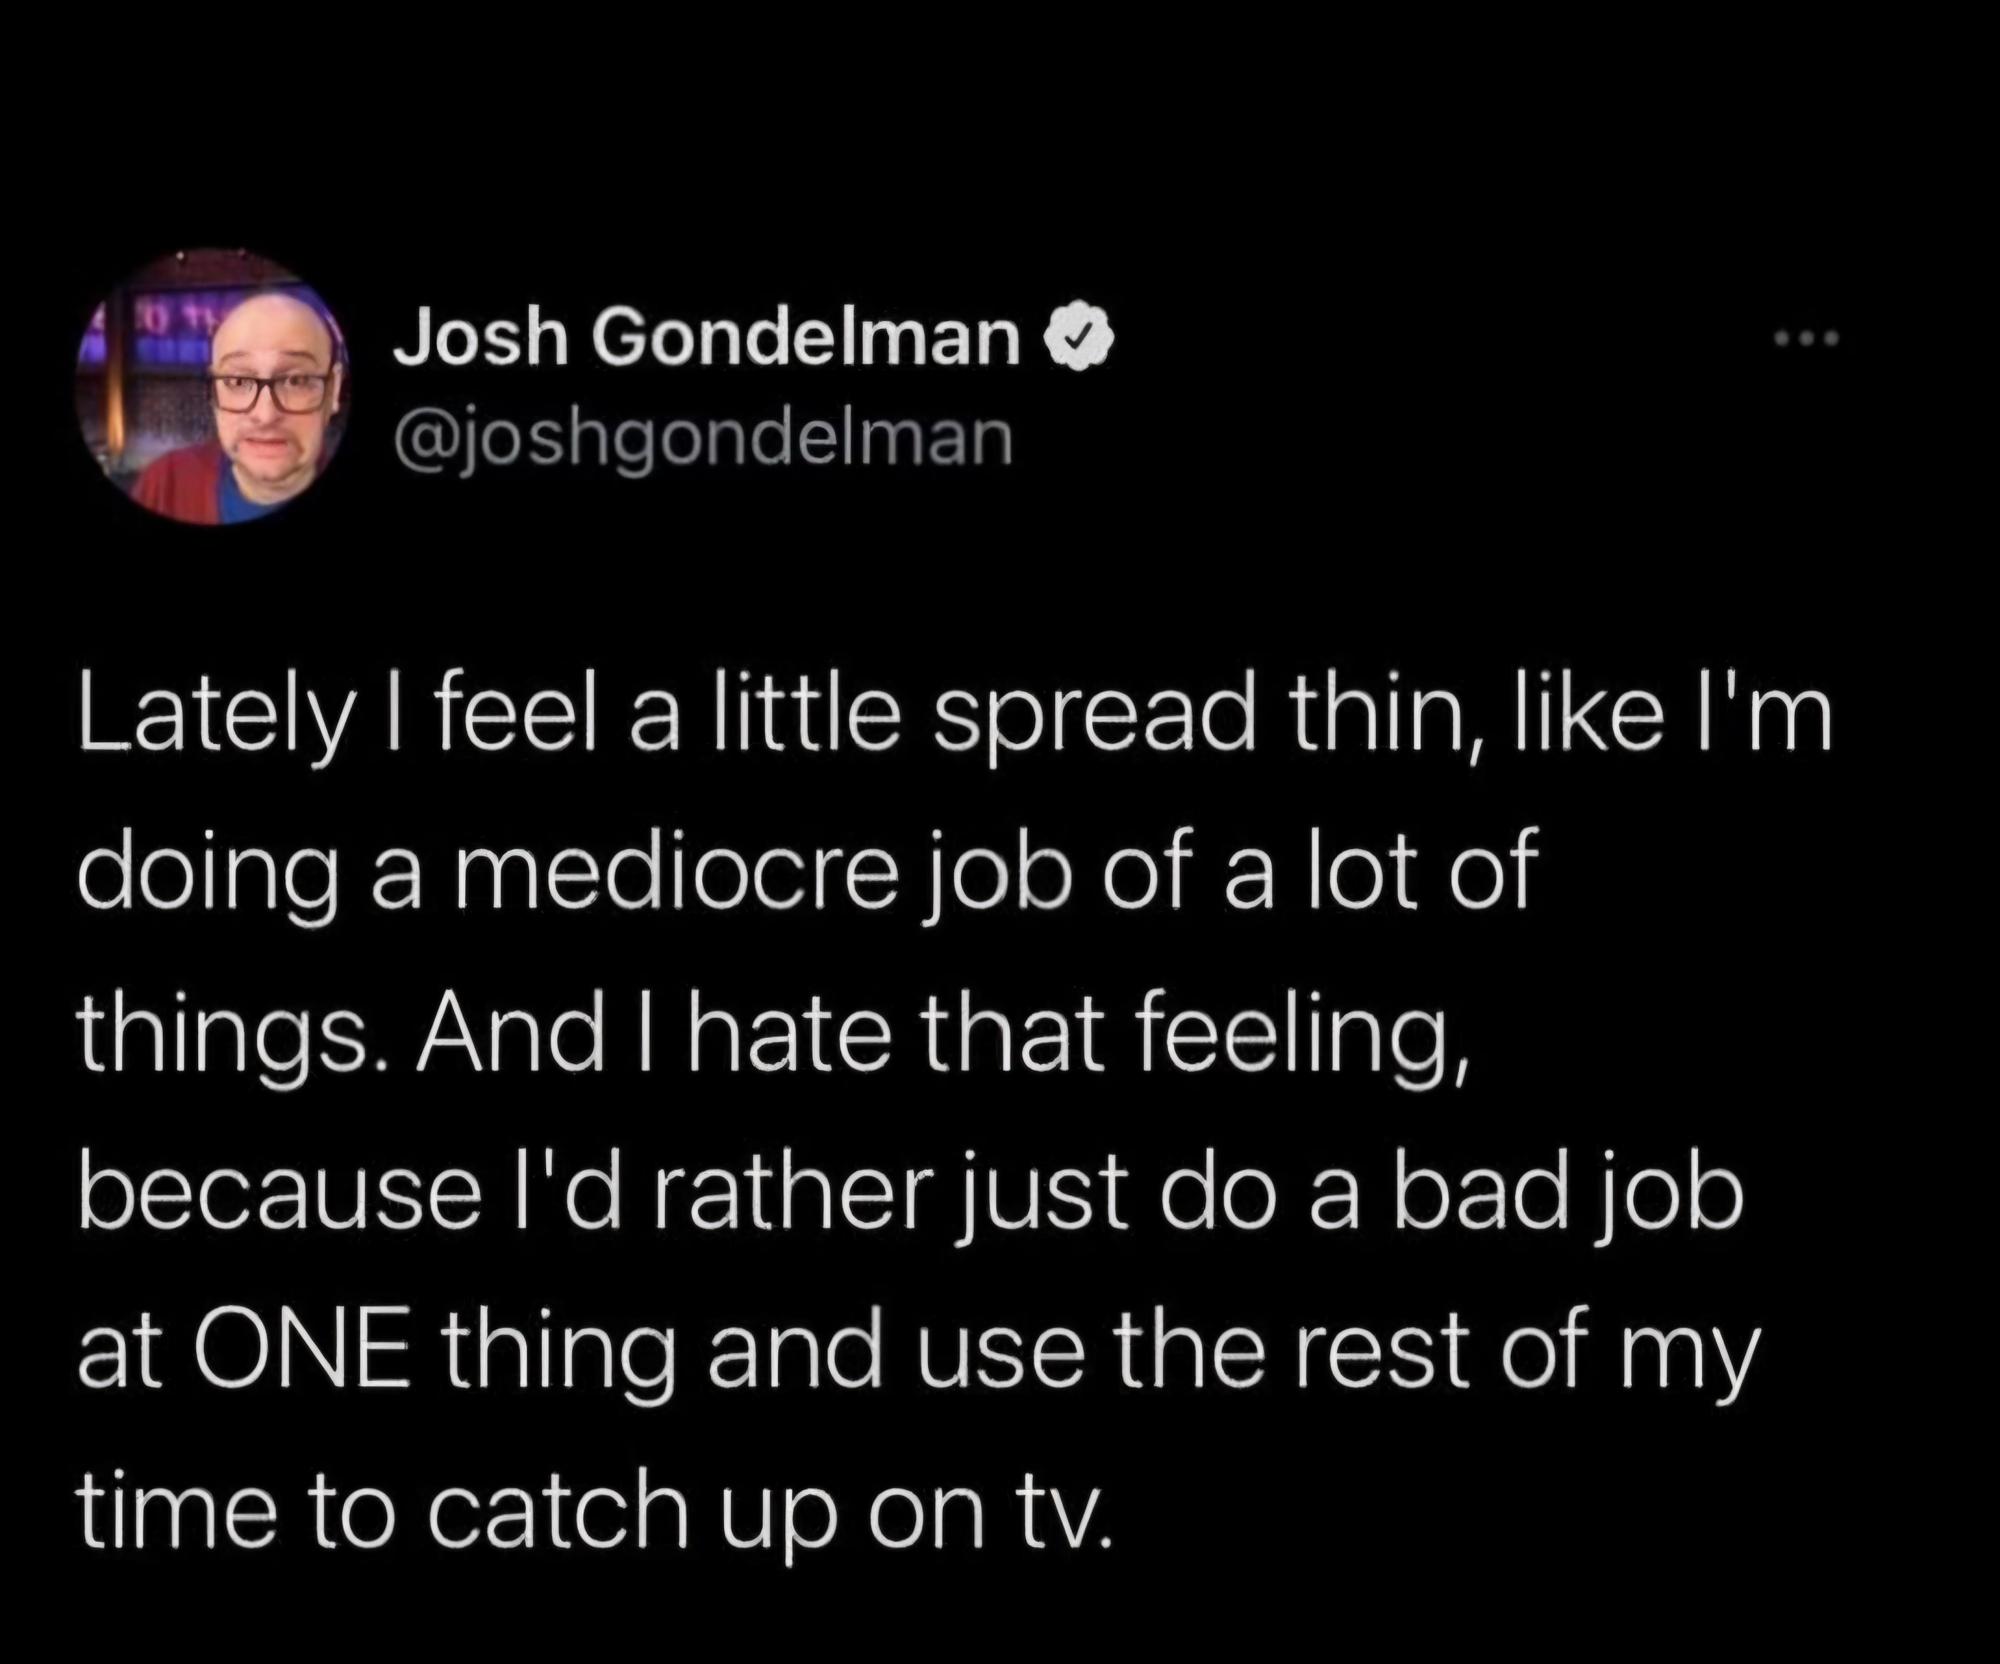The height and width of the screenshot is (1664, 2000).
Task: Click the line beginning "at ONE thing"
Action: [918, 1352]
